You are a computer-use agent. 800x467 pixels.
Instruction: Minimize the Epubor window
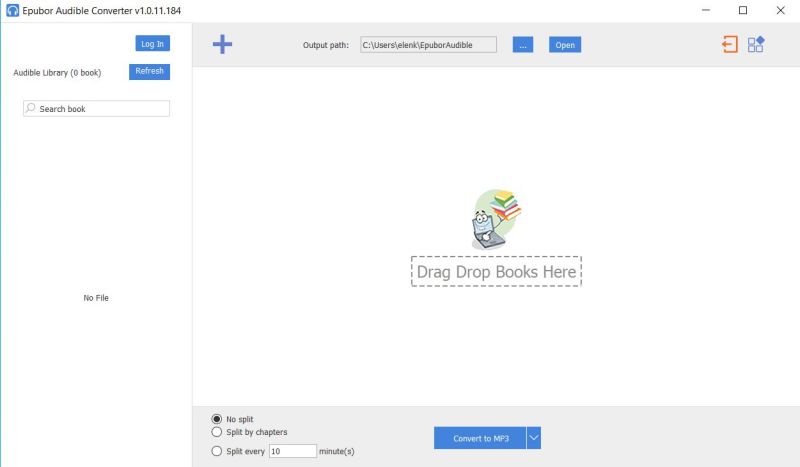point(706,10)
